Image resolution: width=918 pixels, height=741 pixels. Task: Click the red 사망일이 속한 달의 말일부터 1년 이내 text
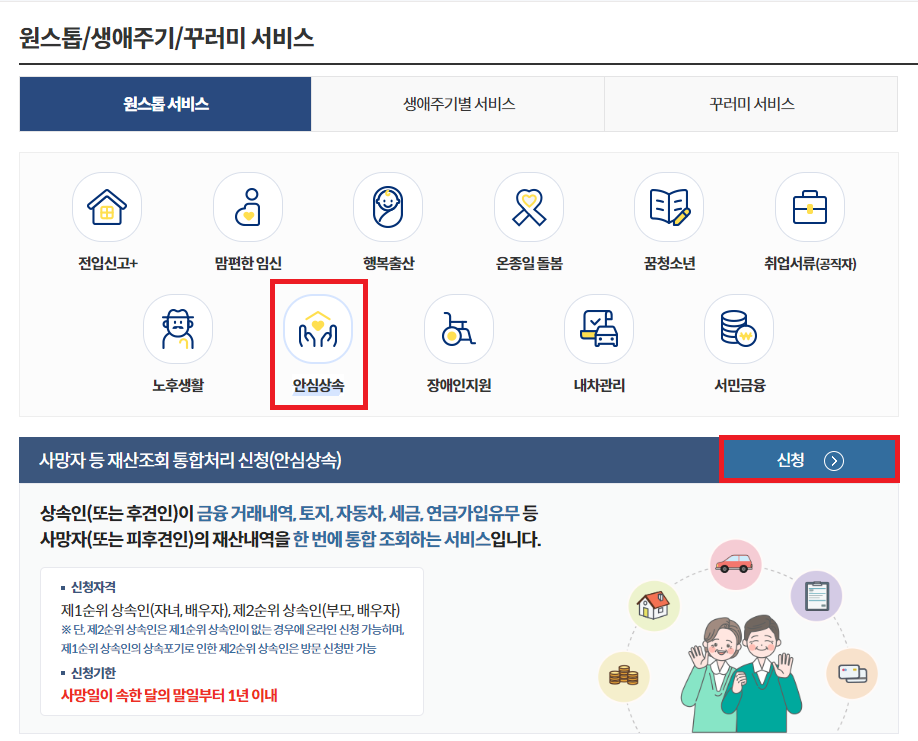coord(169,695)
